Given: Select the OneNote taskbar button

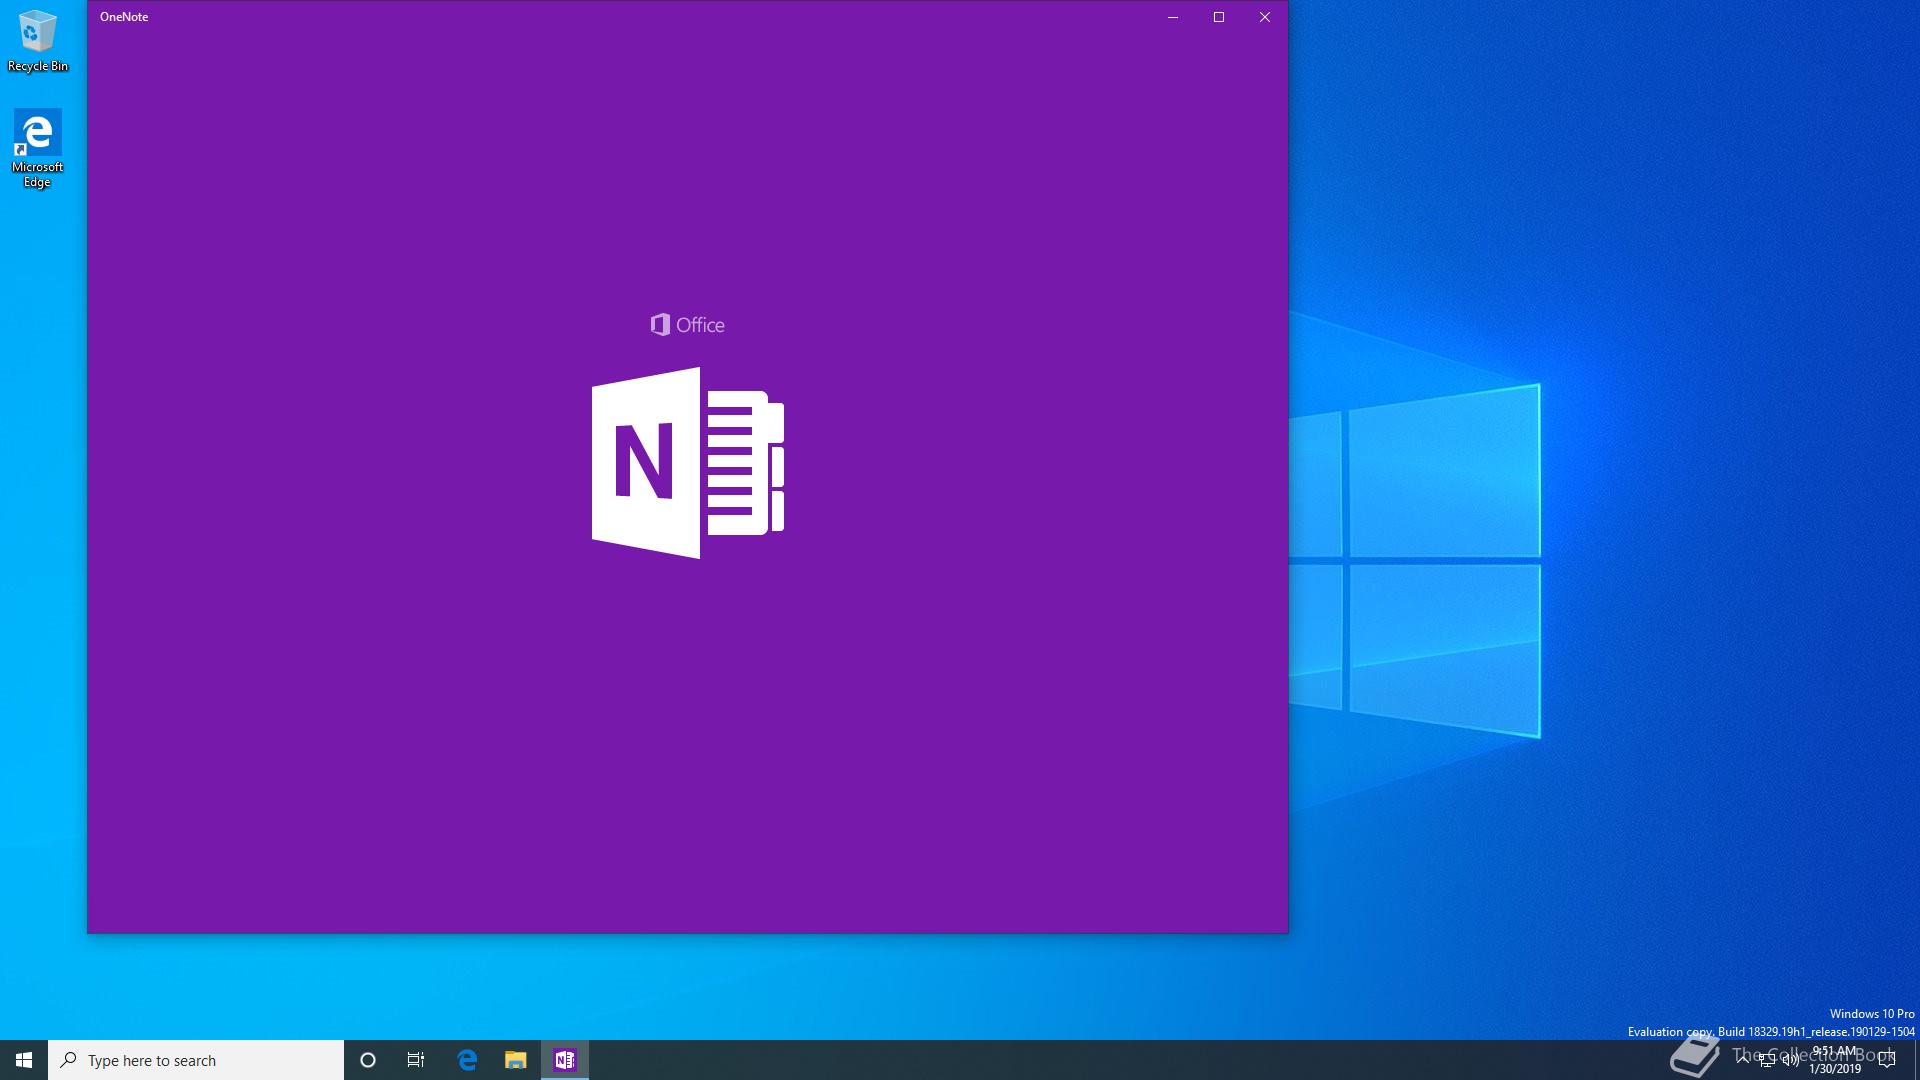Looking at the screenshot, I should point(565,1060).
